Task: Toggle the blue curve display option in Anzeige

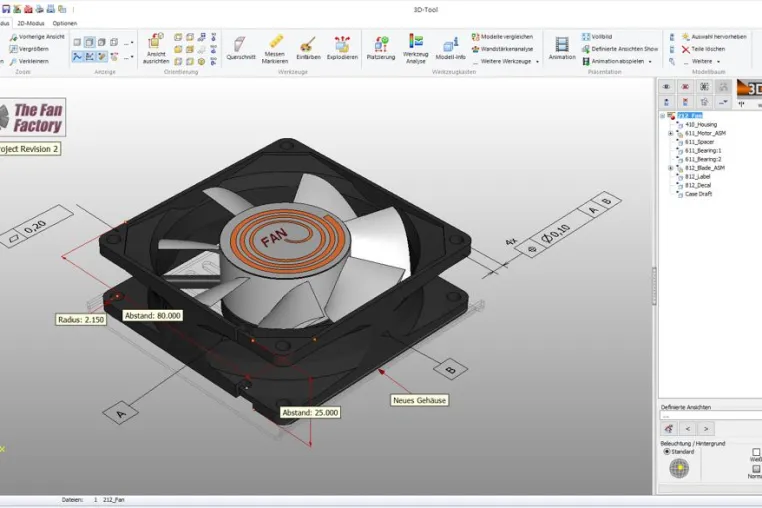Action: (x=77, y=57)
